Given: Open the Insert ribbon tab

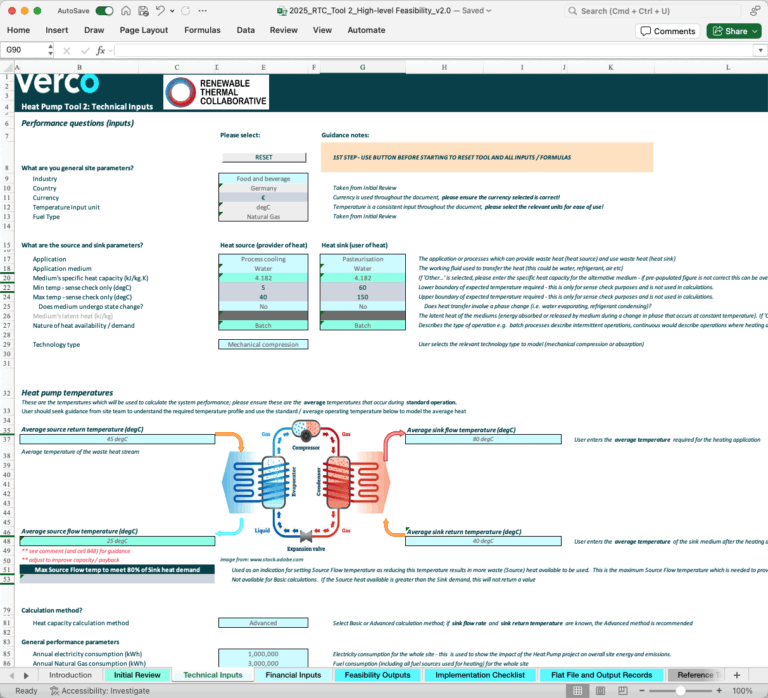Looking at the screenshot, I should (57, 30).
